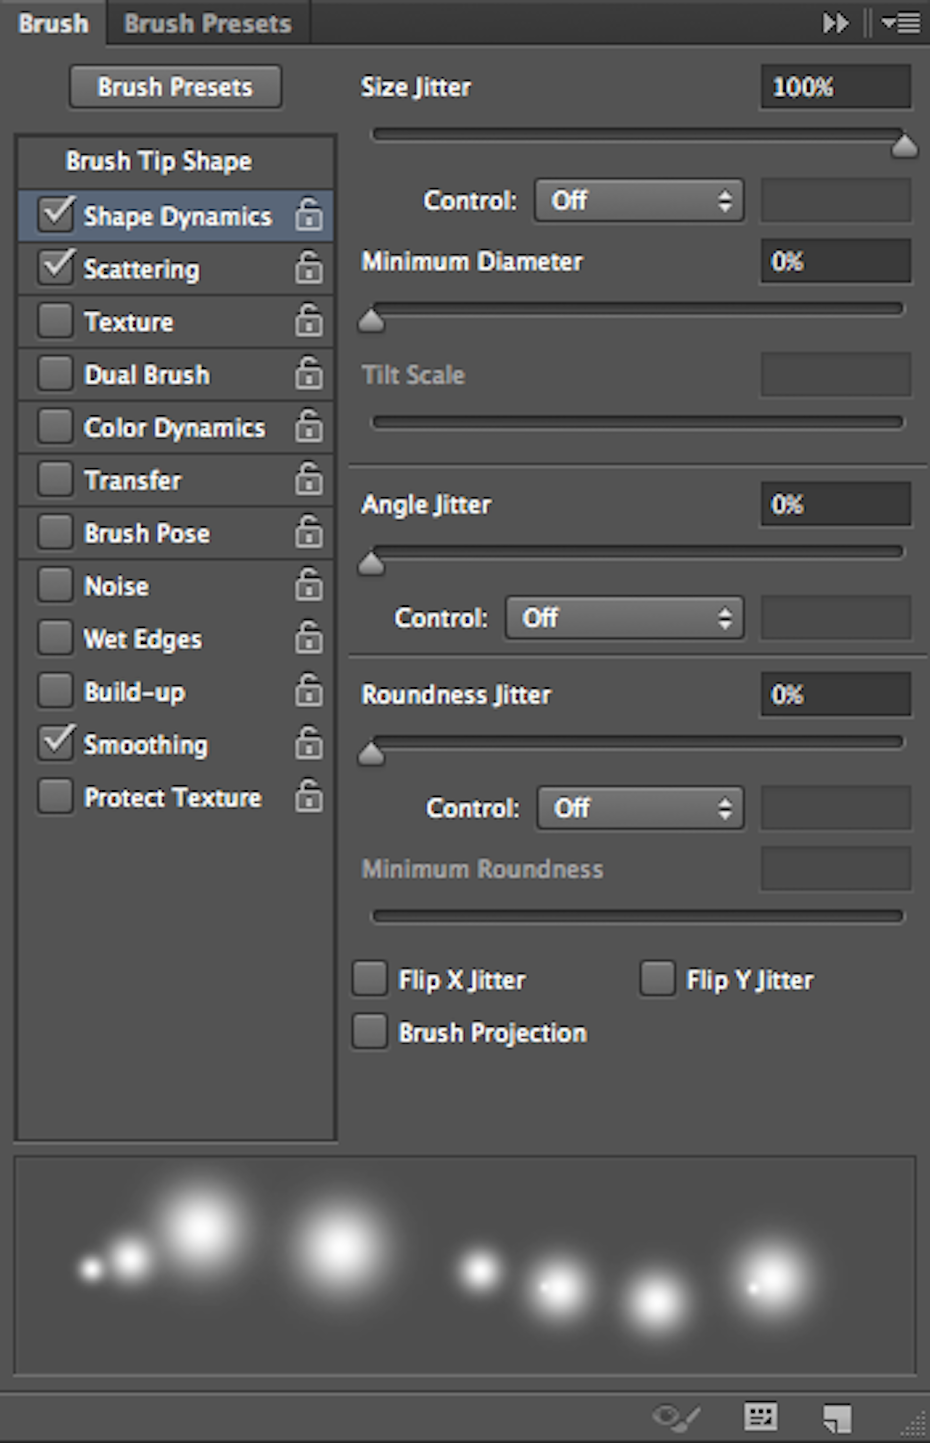Viewport: 930px width, 1443px height.
Task: Click the lock icon beside Scattering
Action: click(x=309, y=267)
